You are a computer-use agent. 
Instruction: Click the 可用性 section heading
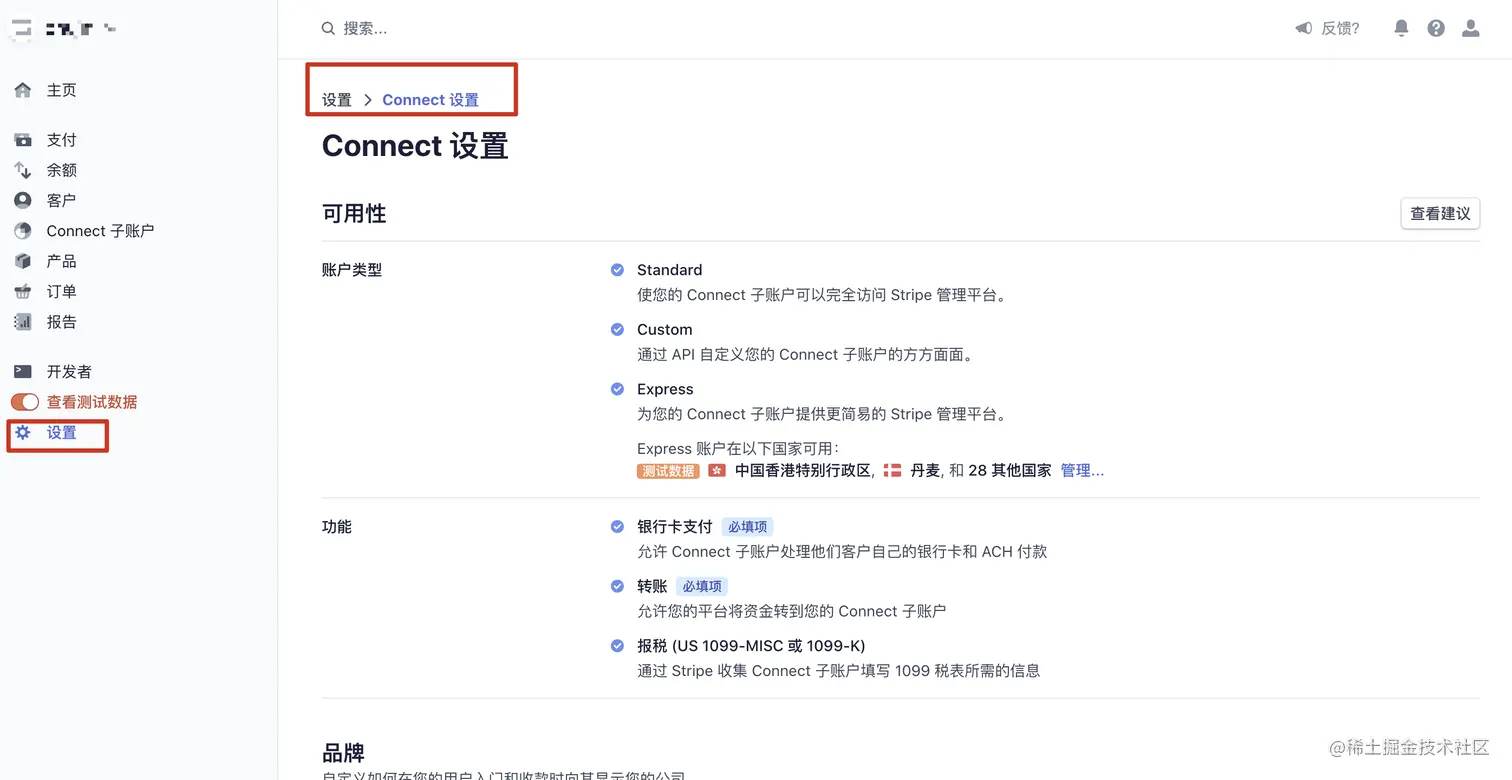(x=354, y=214)
